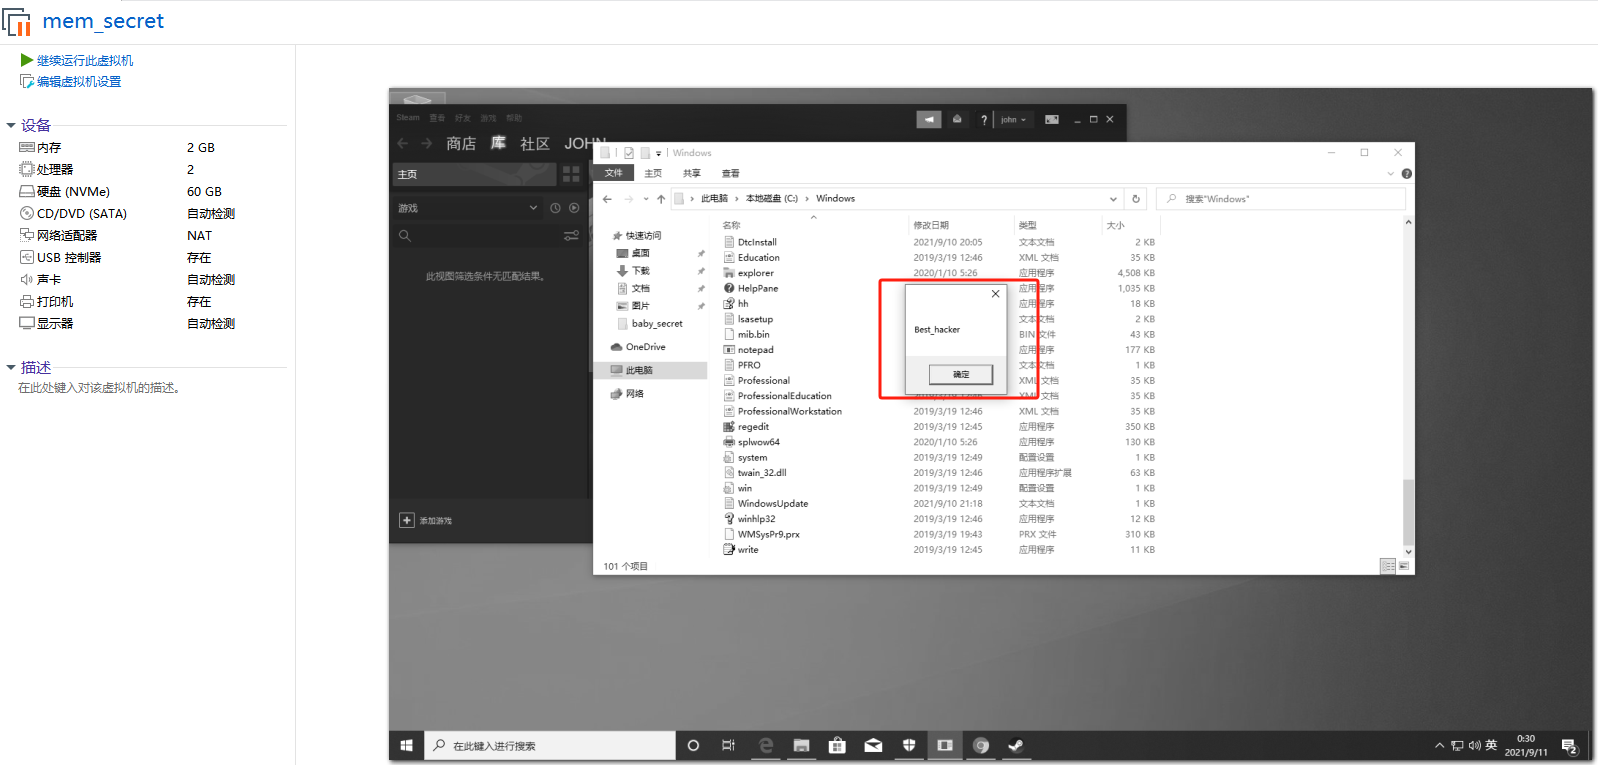This screenshot has height=765, width=1598.
Task: Click the taskbar search box
Action: [551, 746]
